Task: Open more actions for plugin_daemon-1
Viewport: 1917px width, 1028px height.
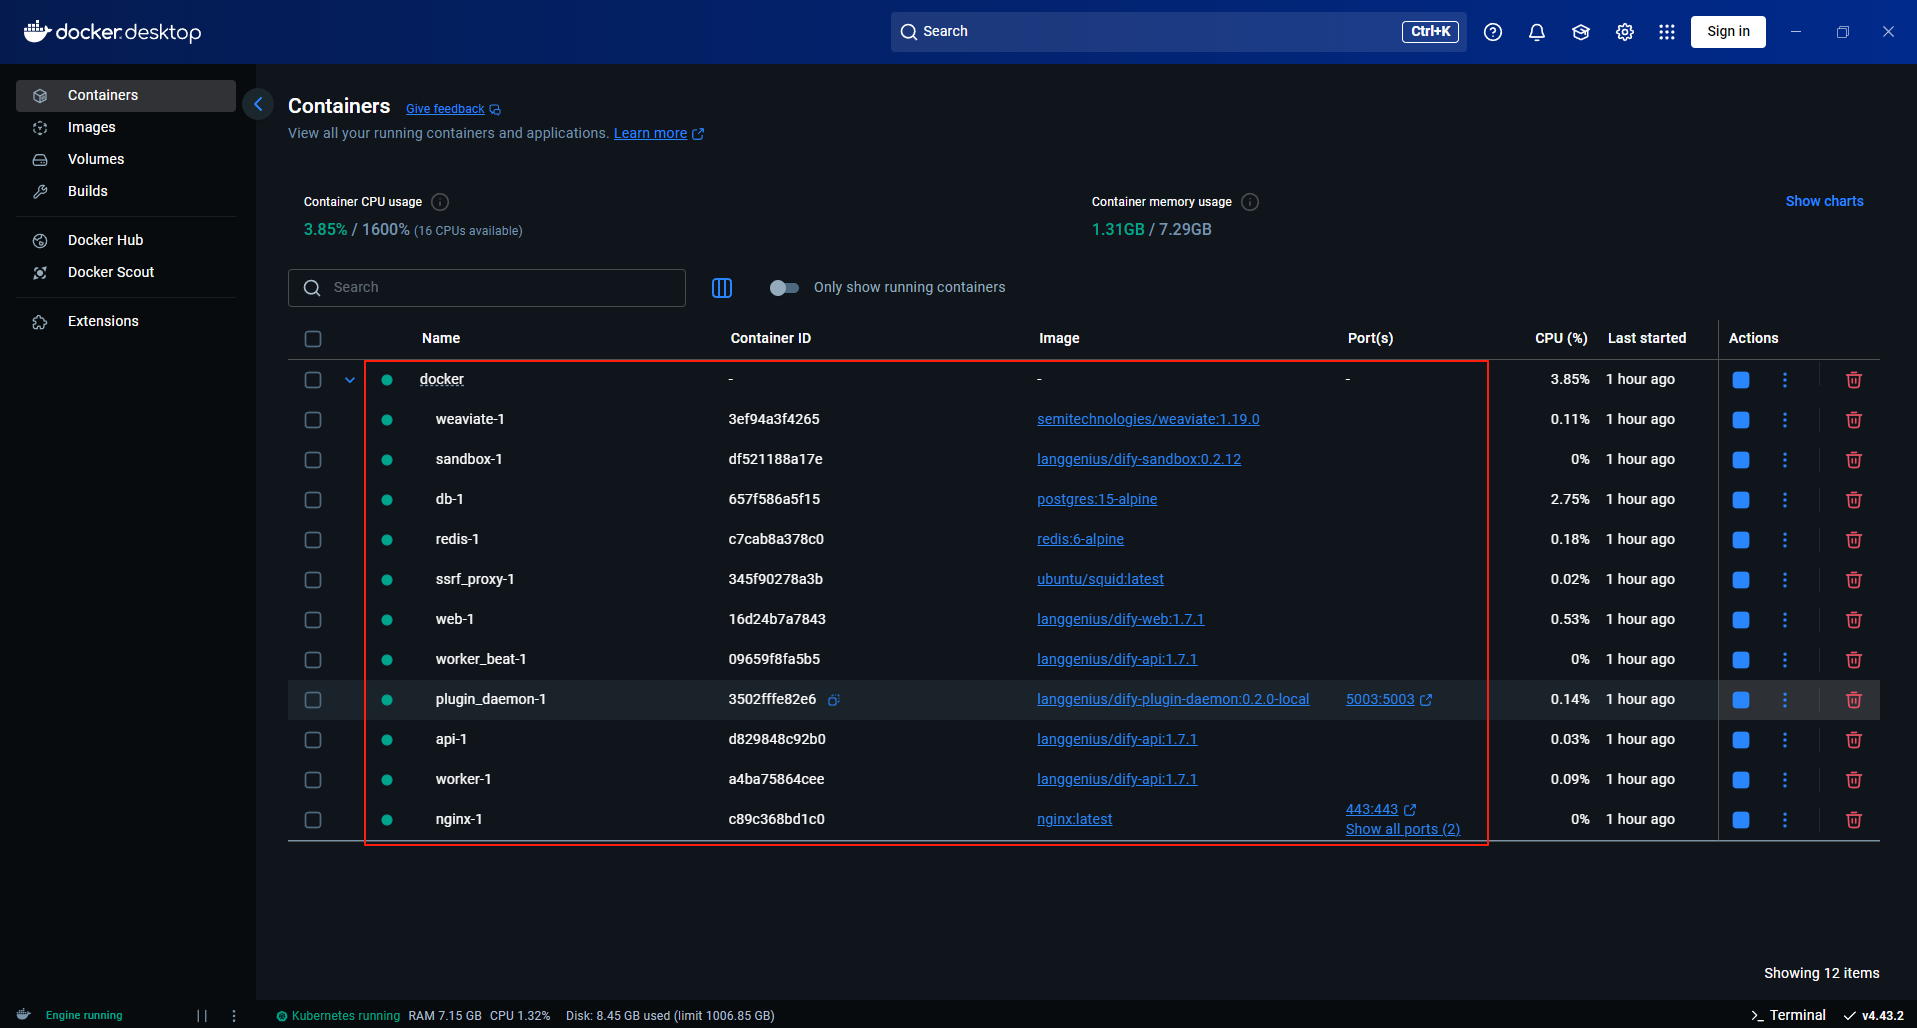Action: pos(1785,700)
